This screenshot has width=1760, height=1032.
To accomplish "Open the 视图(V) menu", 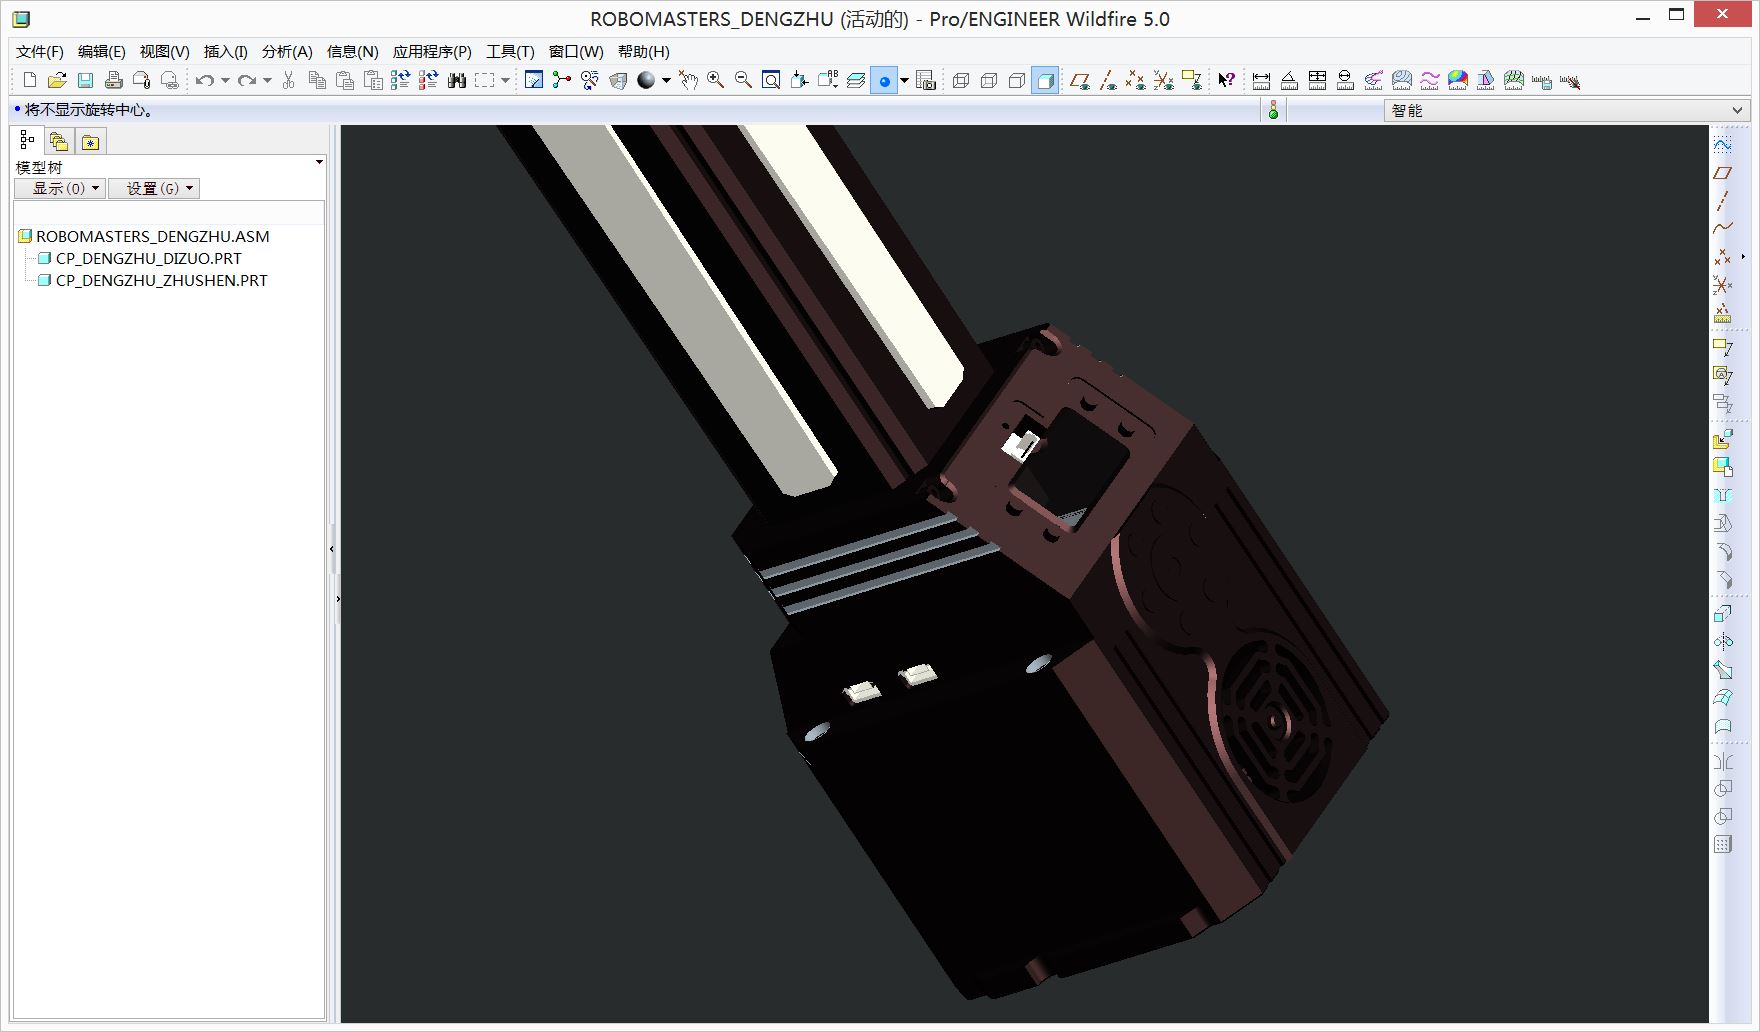I will (x=164, y=52).
